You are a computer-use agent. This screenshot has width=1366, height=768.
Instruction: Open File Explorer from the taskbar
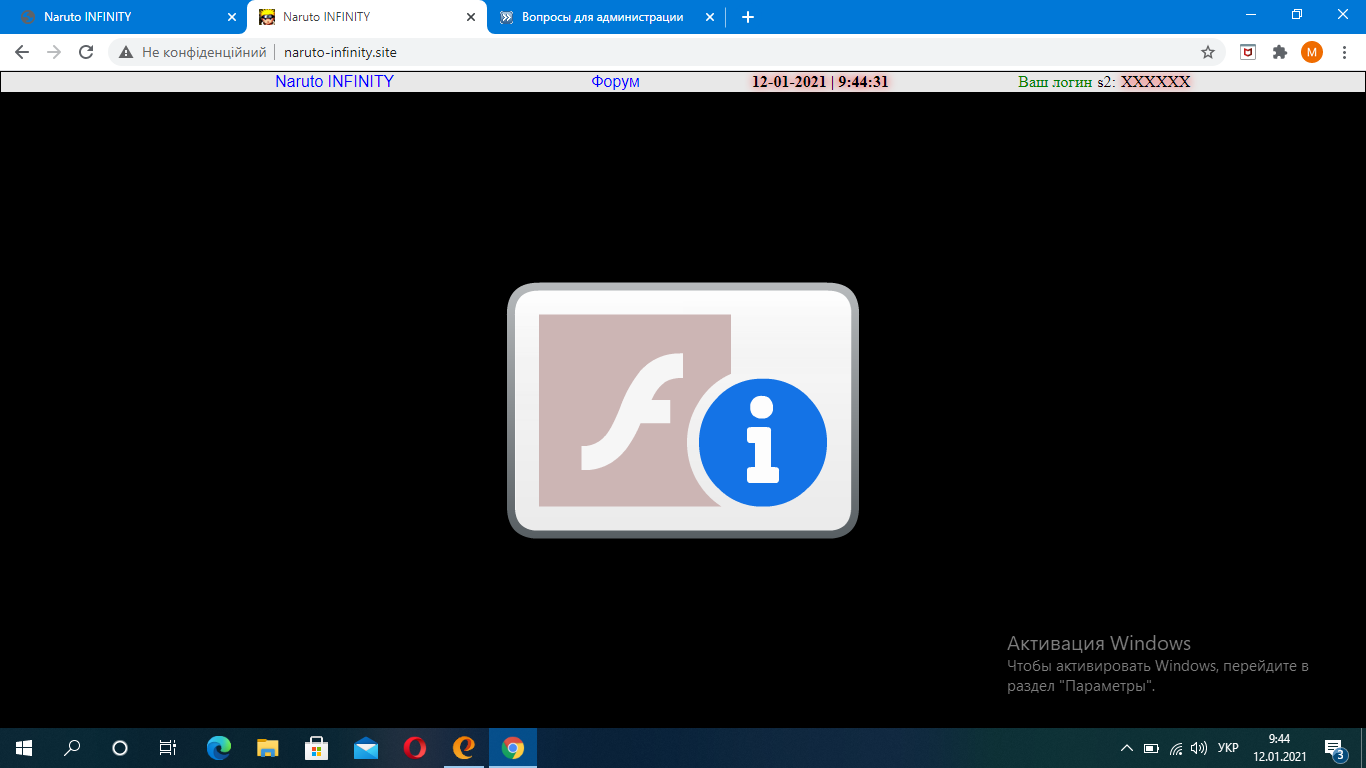tap(267, 748)
